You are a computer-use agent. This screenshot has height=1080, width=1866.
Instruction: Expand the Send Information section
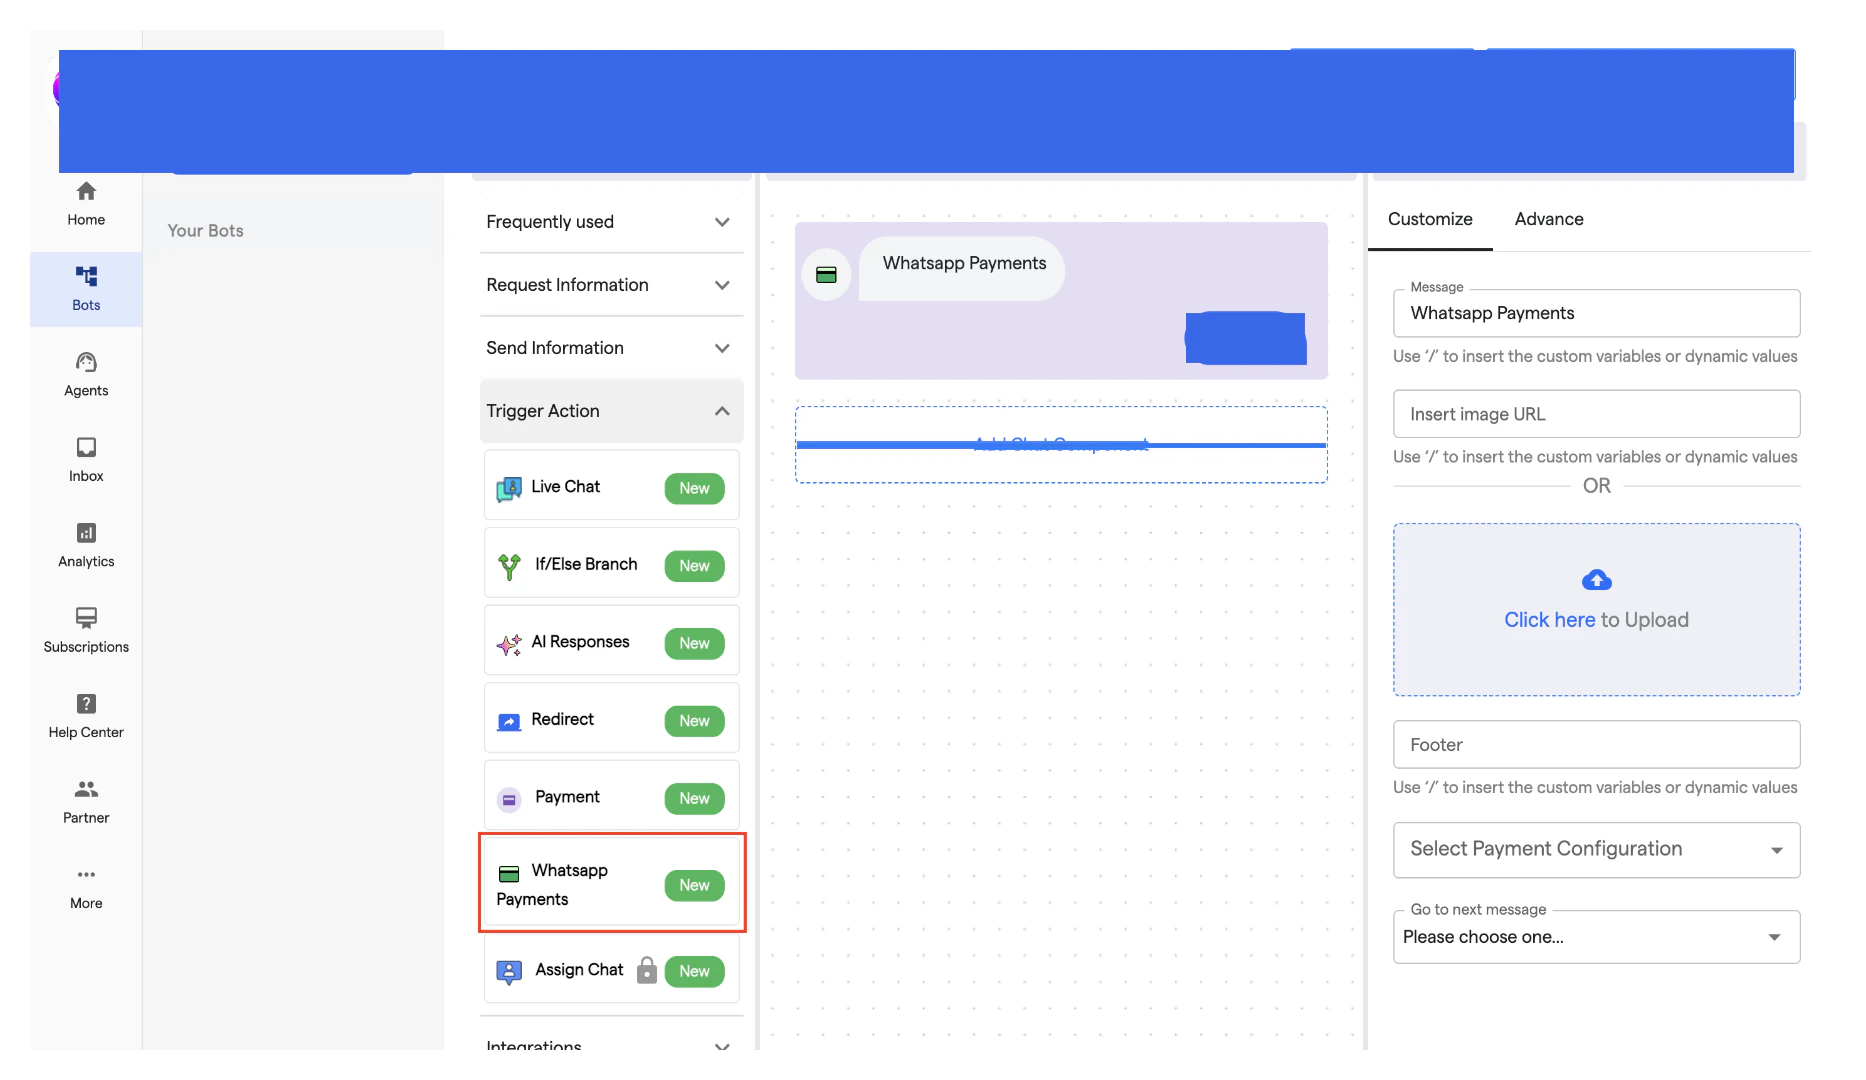click(611, 348)
